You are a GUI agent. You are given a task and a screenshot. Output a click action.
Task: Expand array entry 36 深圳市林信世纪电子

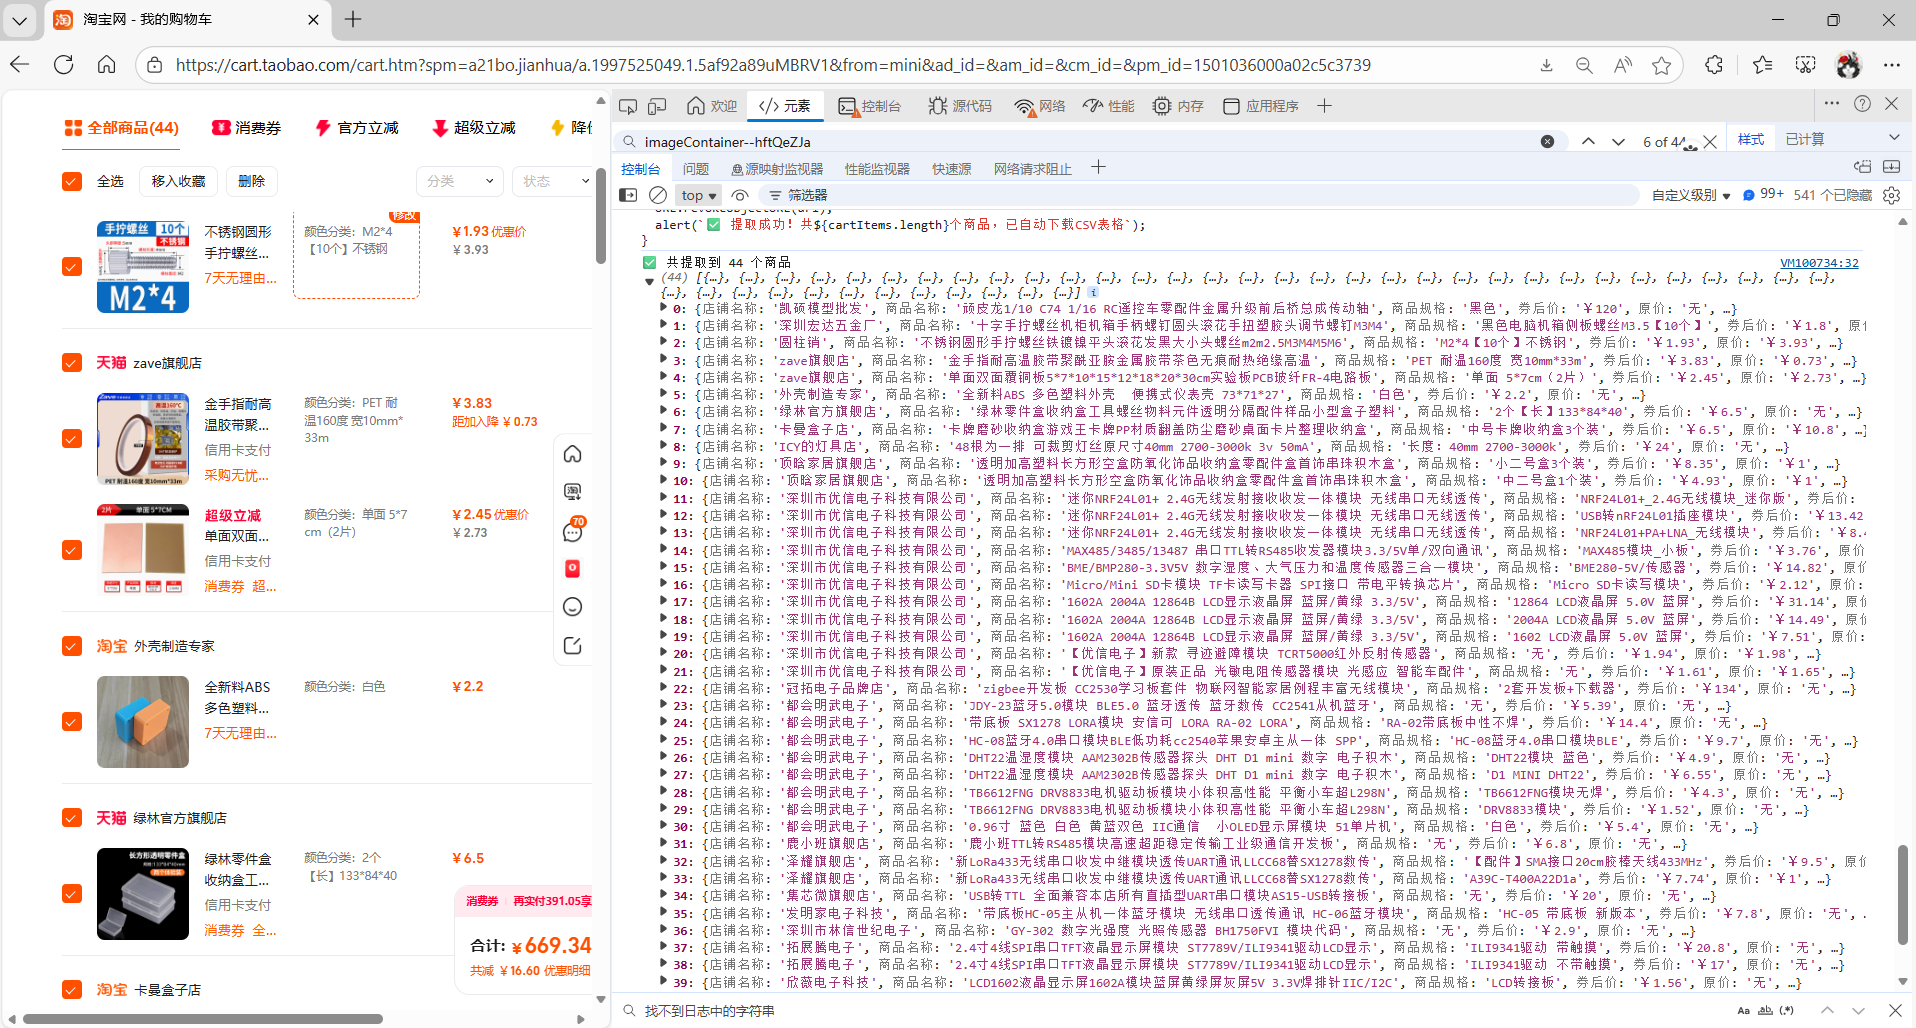[663, 930]
